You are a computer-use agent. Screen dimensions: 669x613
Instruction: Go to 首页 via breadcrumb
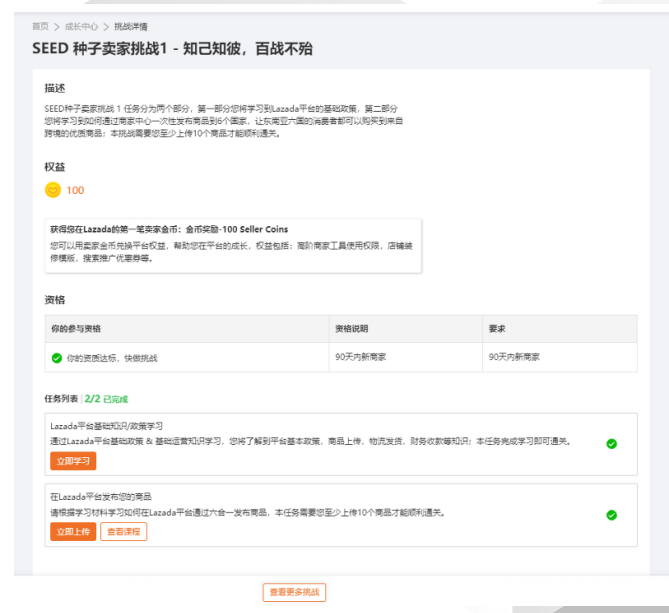(x=40, y=26)
